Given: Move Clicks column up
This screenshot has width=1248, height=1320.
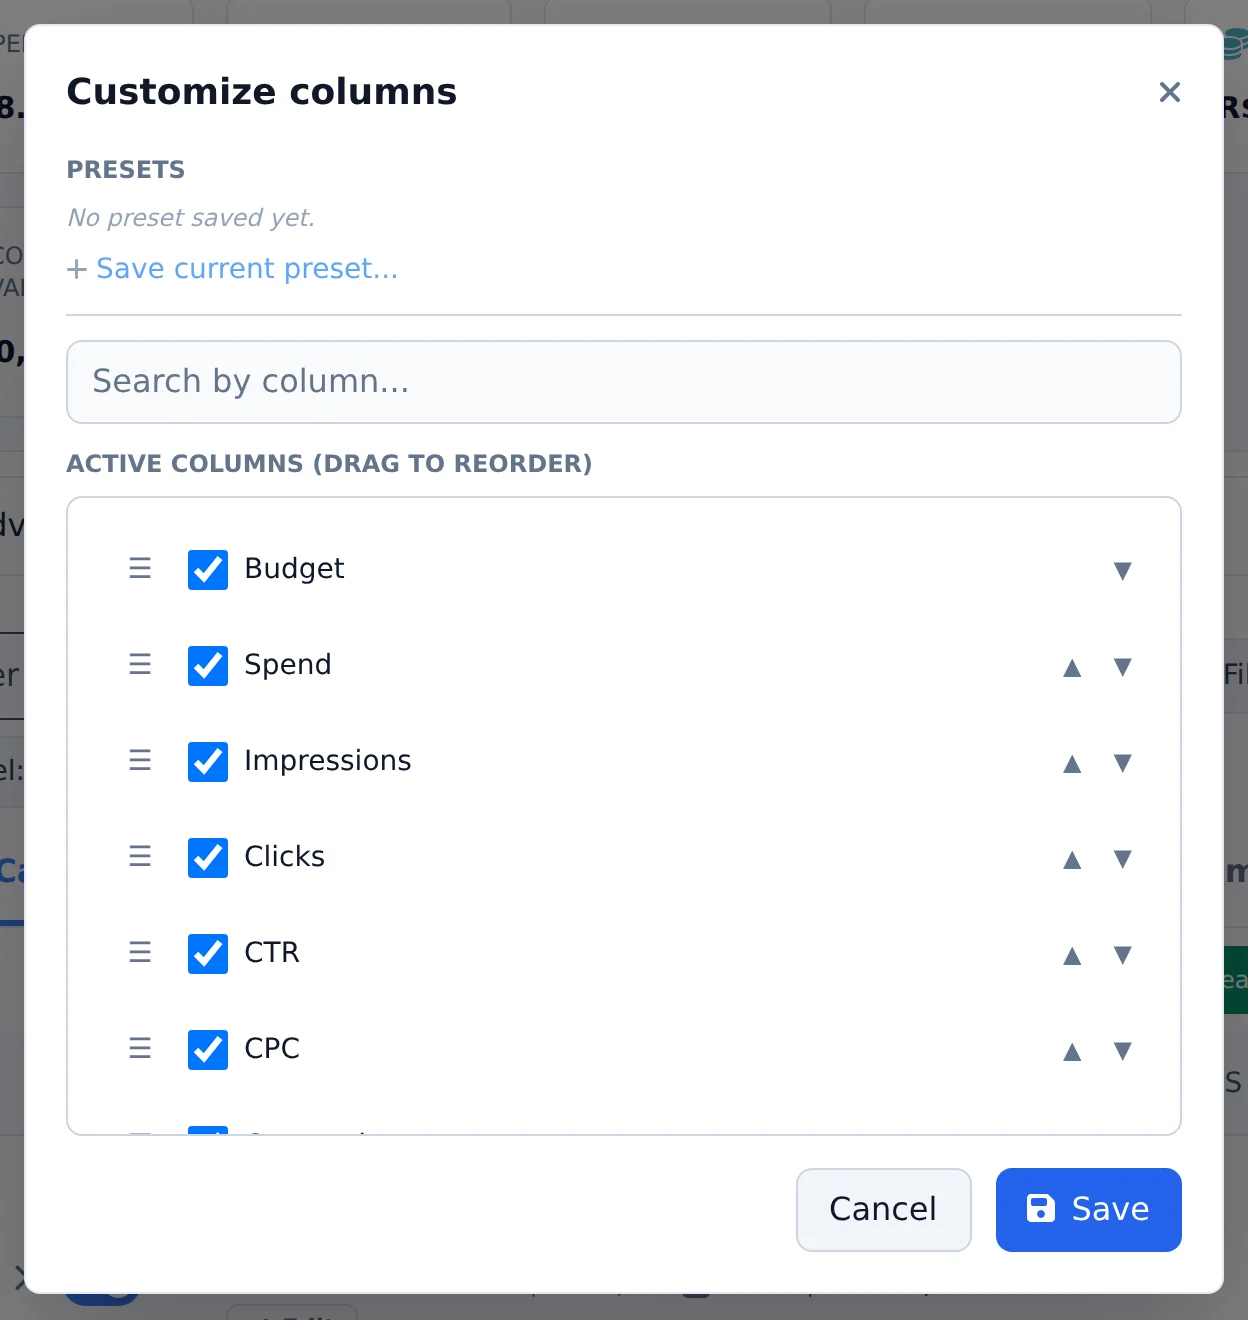Looking at the screenshot, I should pyautogui.click(x=1072, y=858).
